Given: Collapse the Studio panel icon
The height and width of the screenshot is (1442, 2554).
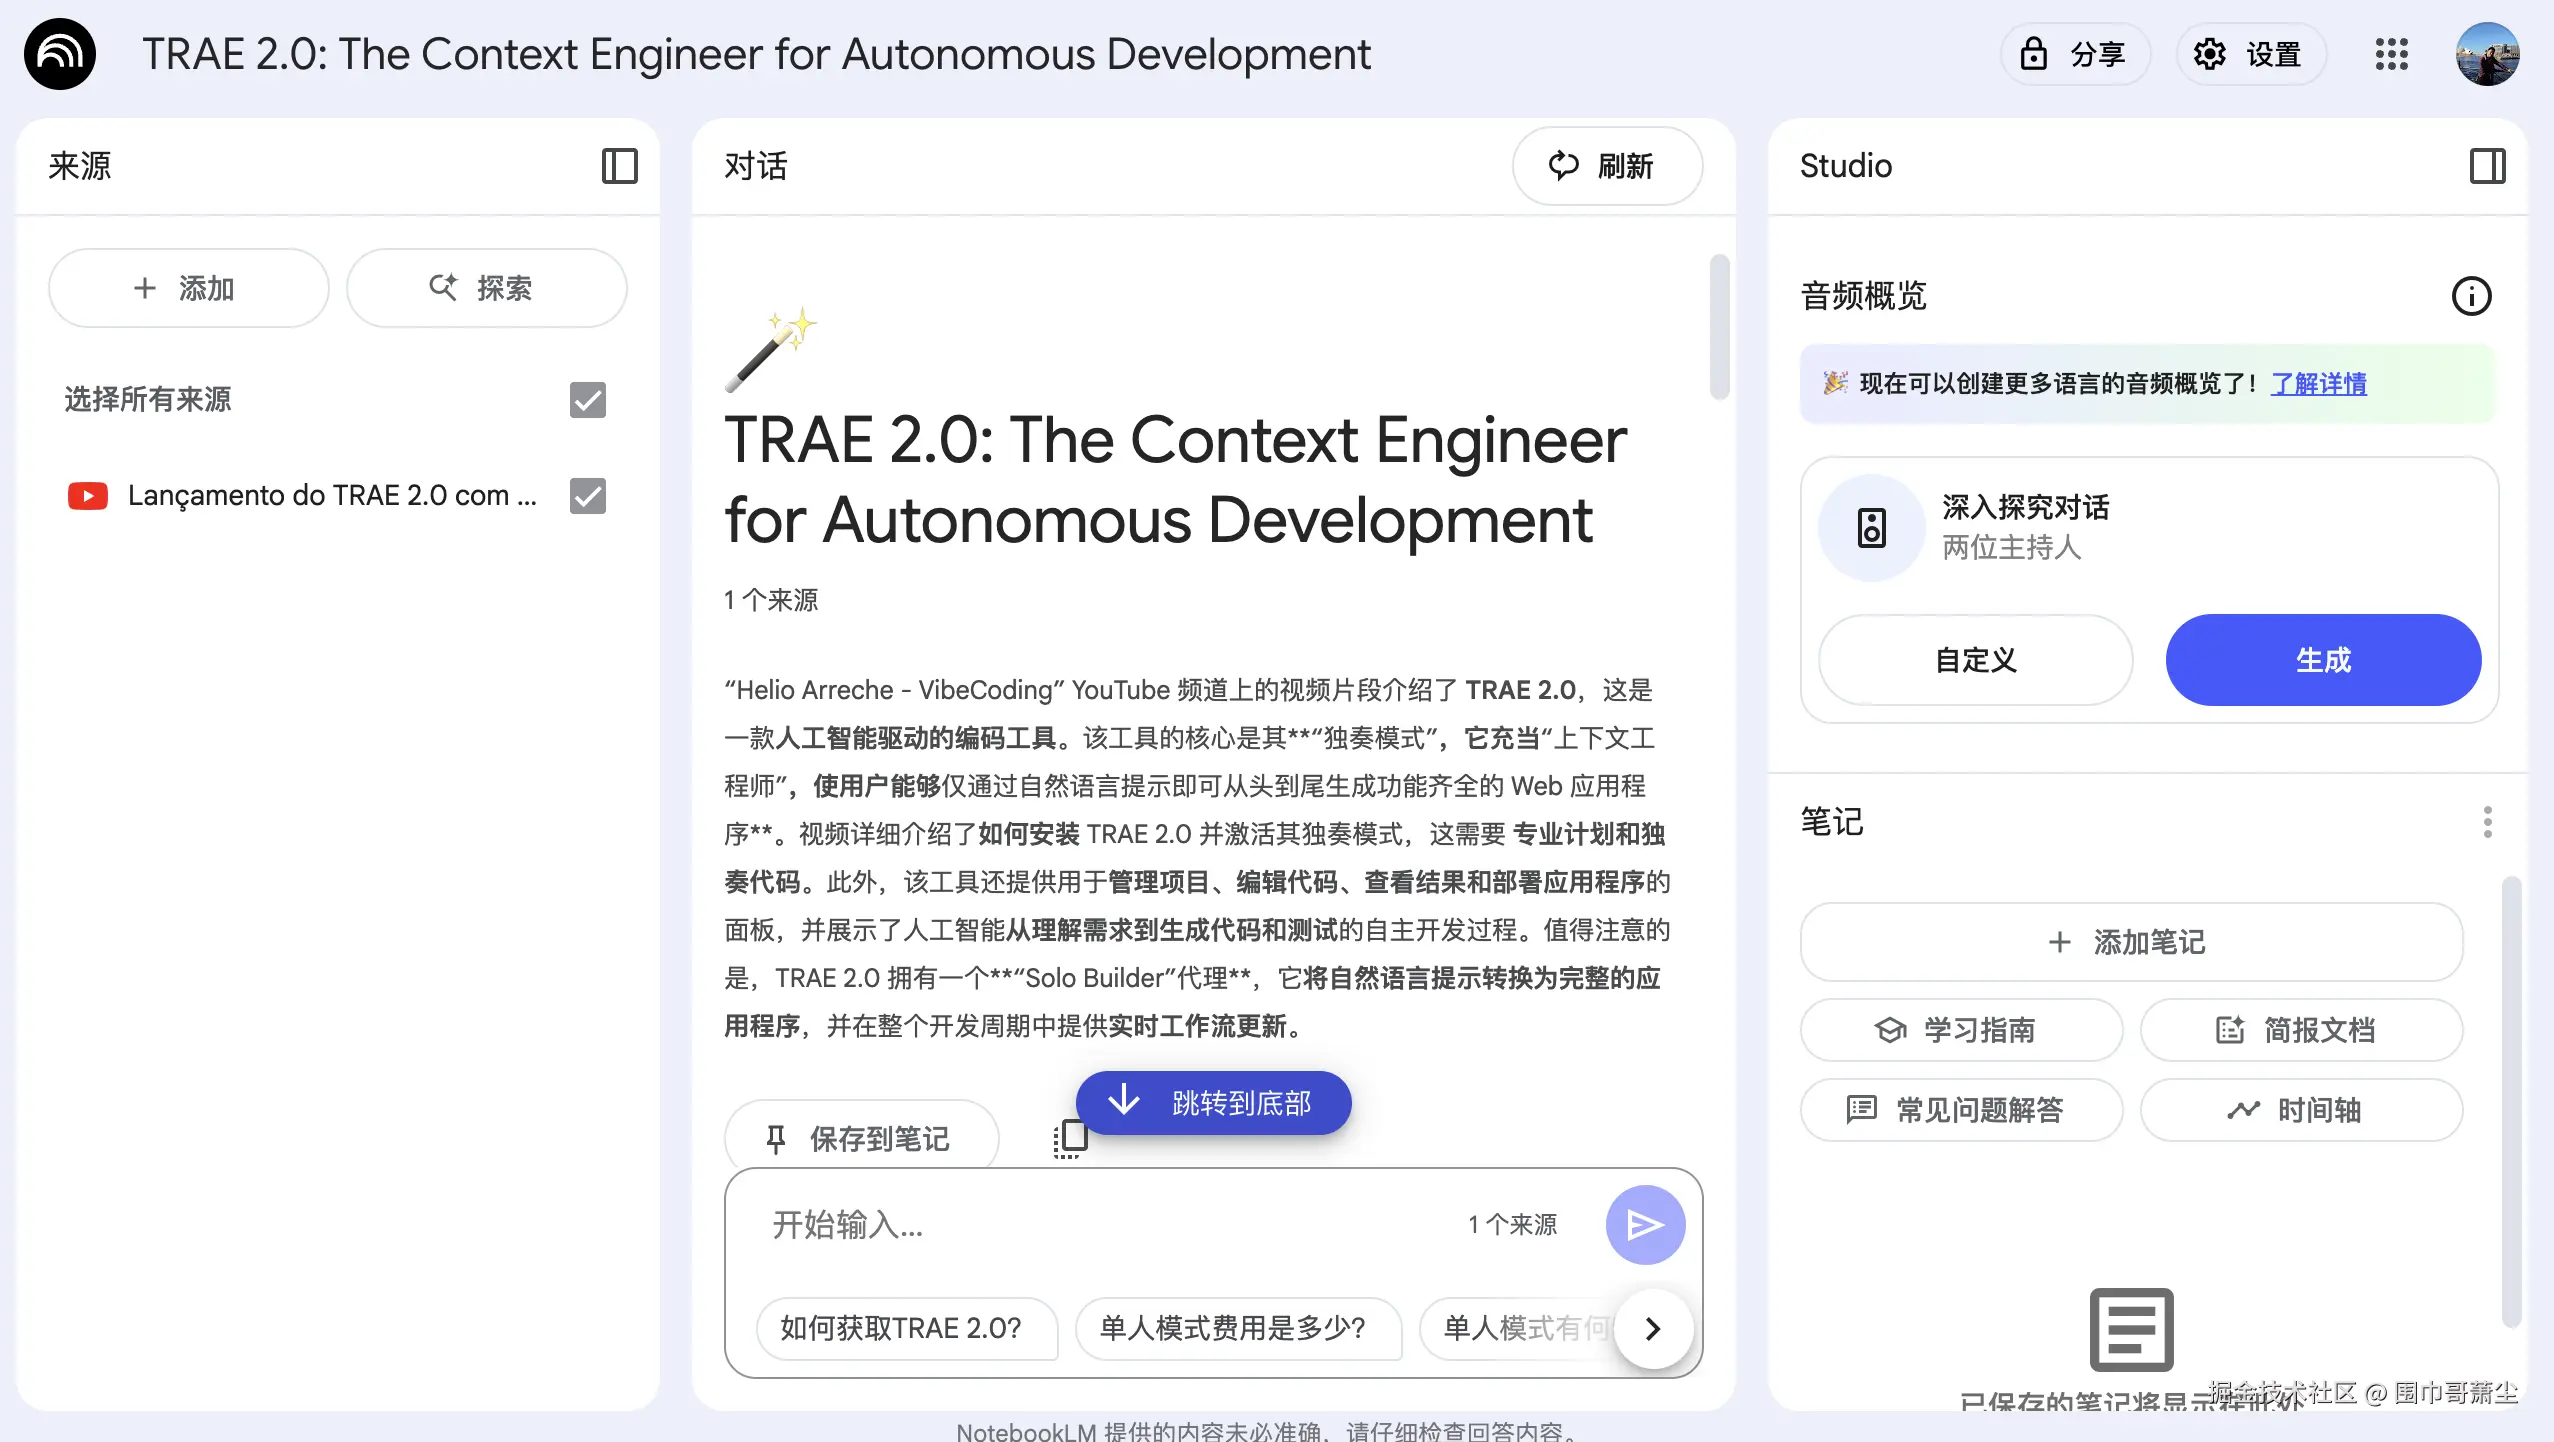Looking at the screenshot, I should [2487, 166].
